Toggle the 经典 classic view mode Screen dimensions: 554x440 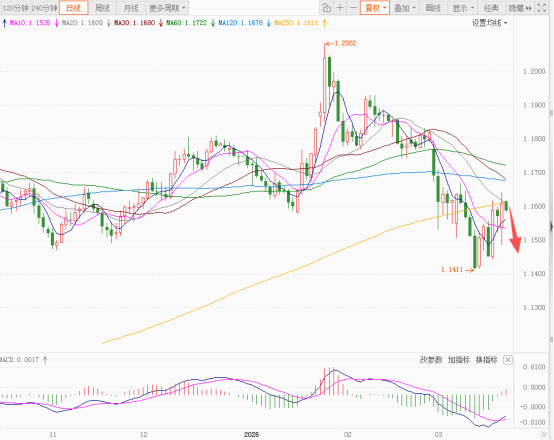(491, 8)
